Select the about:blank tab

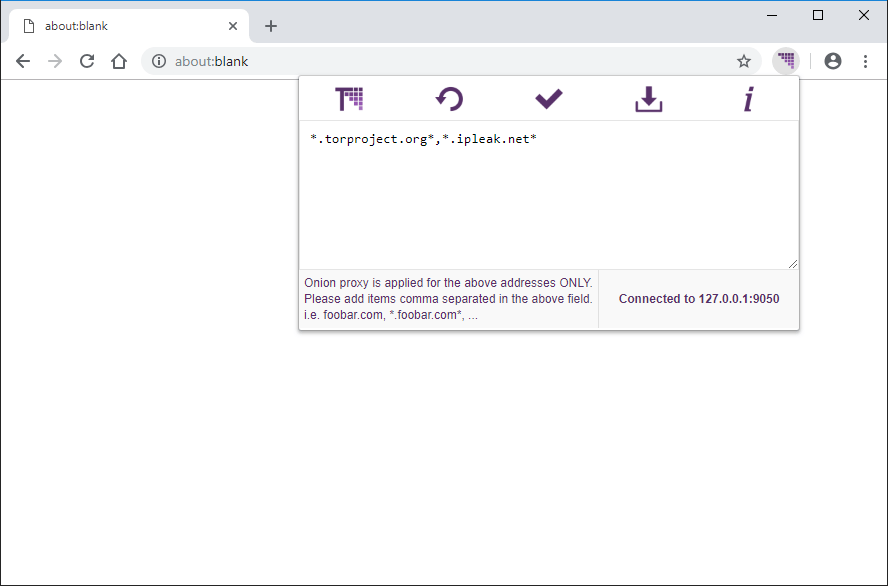(x=129, y=26)
